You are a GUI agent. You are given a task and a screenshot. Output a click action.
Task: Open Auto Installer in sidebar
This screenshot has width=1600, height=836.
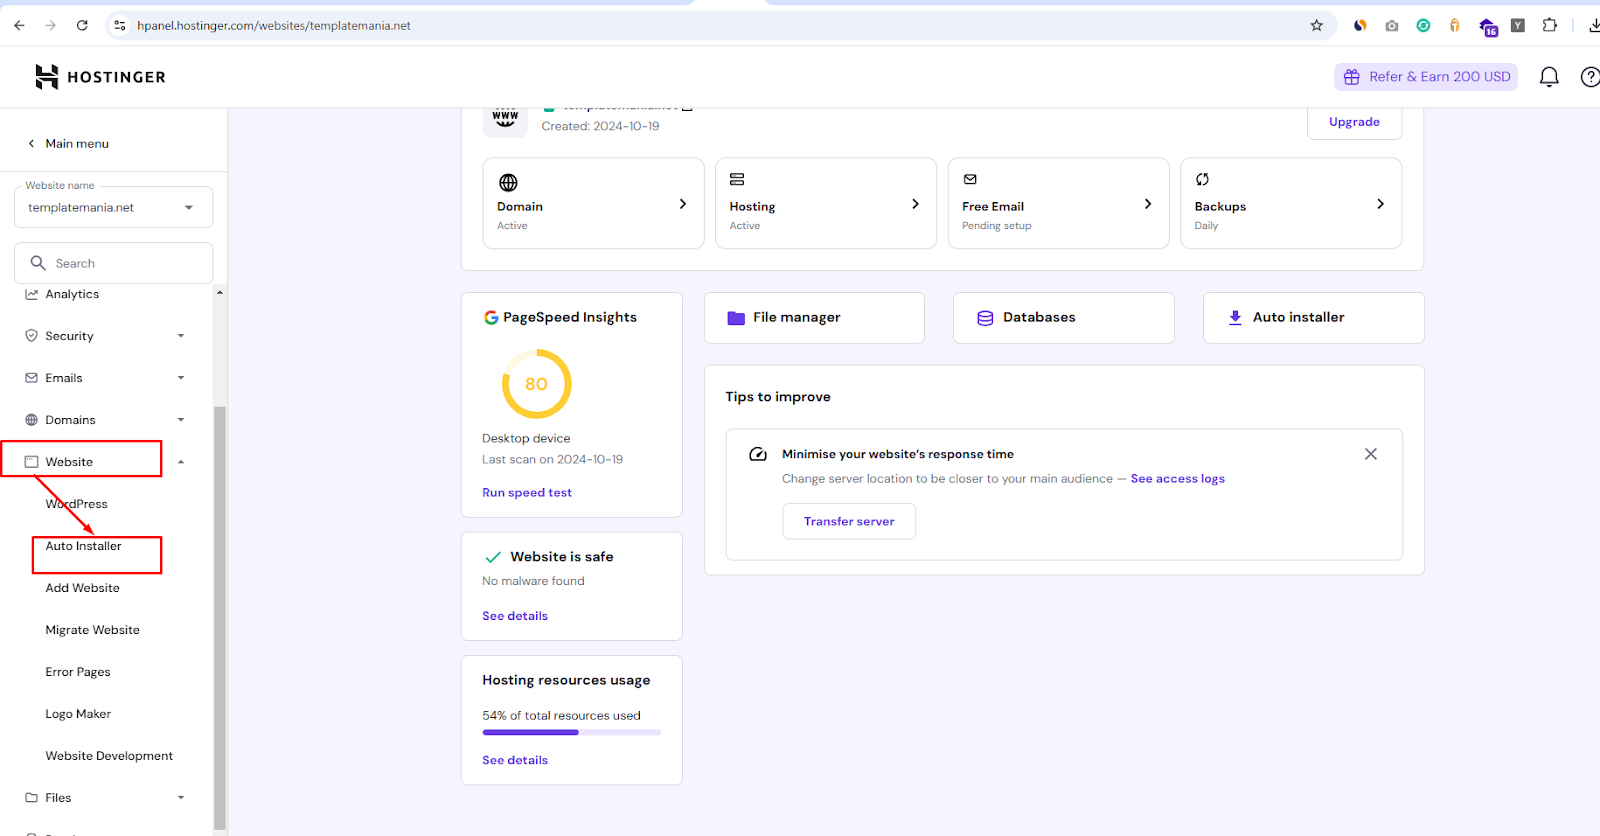83,546
